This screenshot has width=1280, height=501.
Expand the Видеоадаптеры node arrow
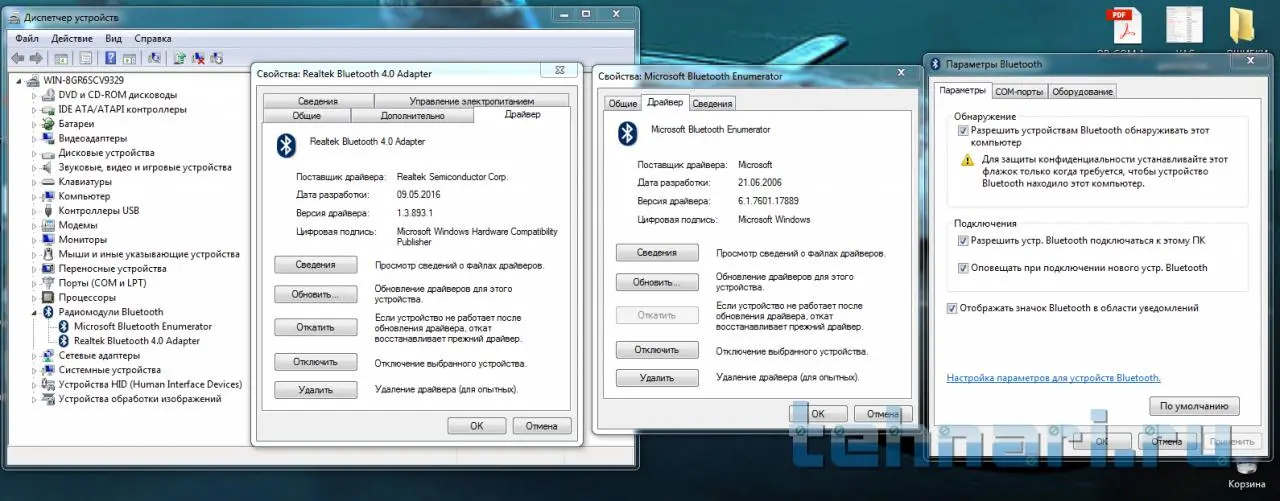pos(35,139)
